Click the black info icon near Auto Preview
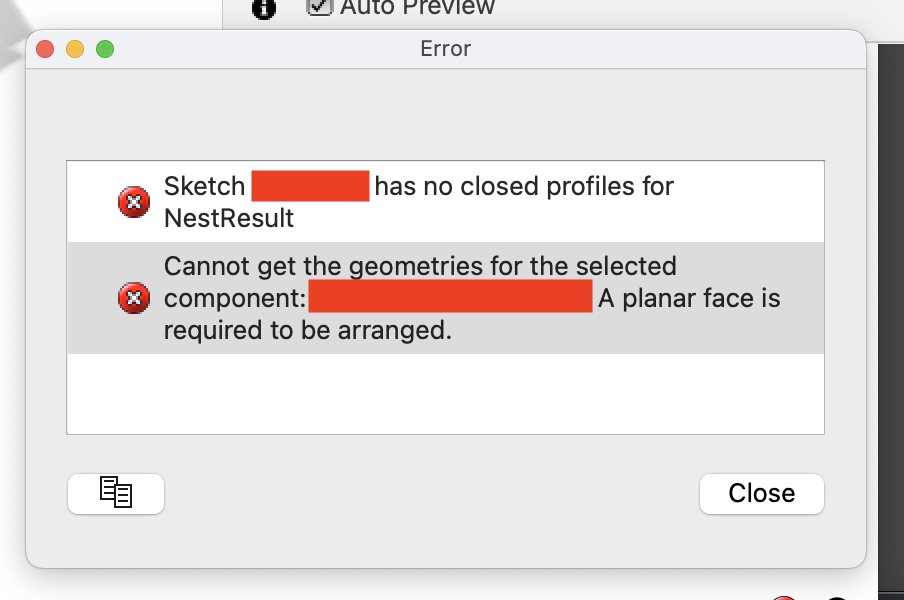This screenshot has width=904, height=600. 262,10
